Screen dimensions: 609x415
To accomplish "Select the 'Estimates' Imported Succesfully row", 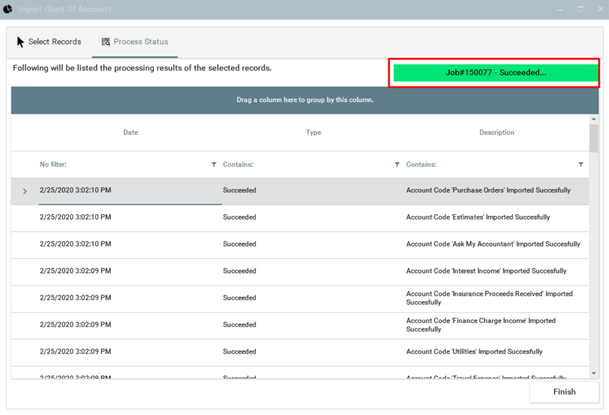I will coord(300,217).
